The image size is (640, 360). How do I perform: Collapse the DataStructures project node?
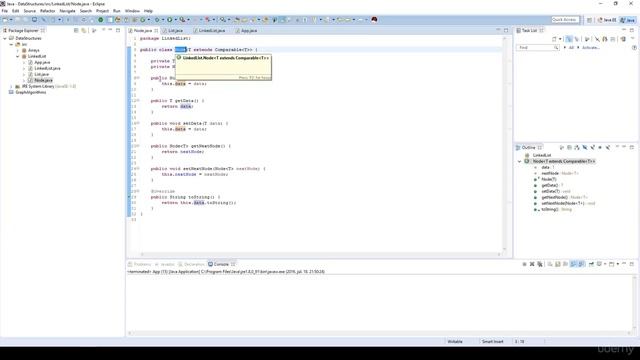click(x=5, y=38)
